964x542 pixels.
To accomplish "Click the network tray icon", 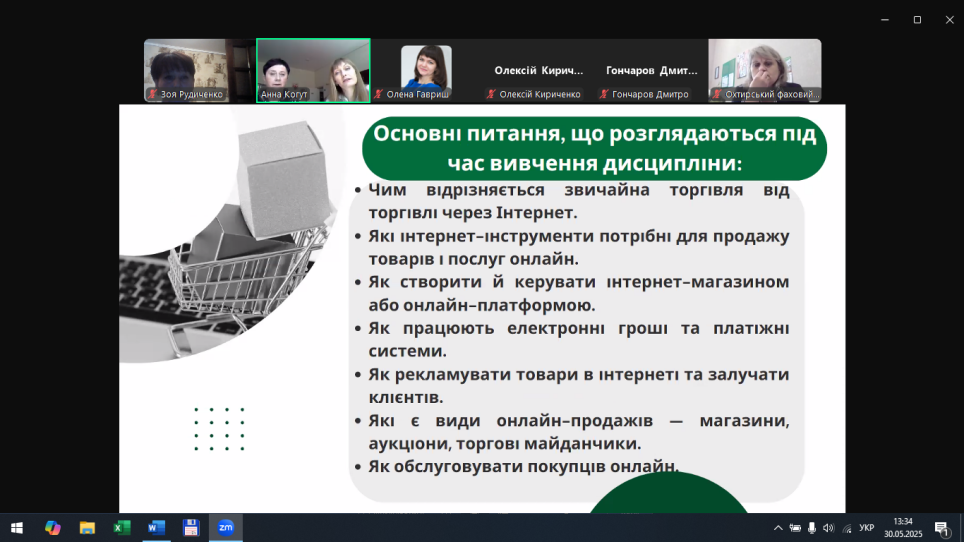I will coord(846,527).
